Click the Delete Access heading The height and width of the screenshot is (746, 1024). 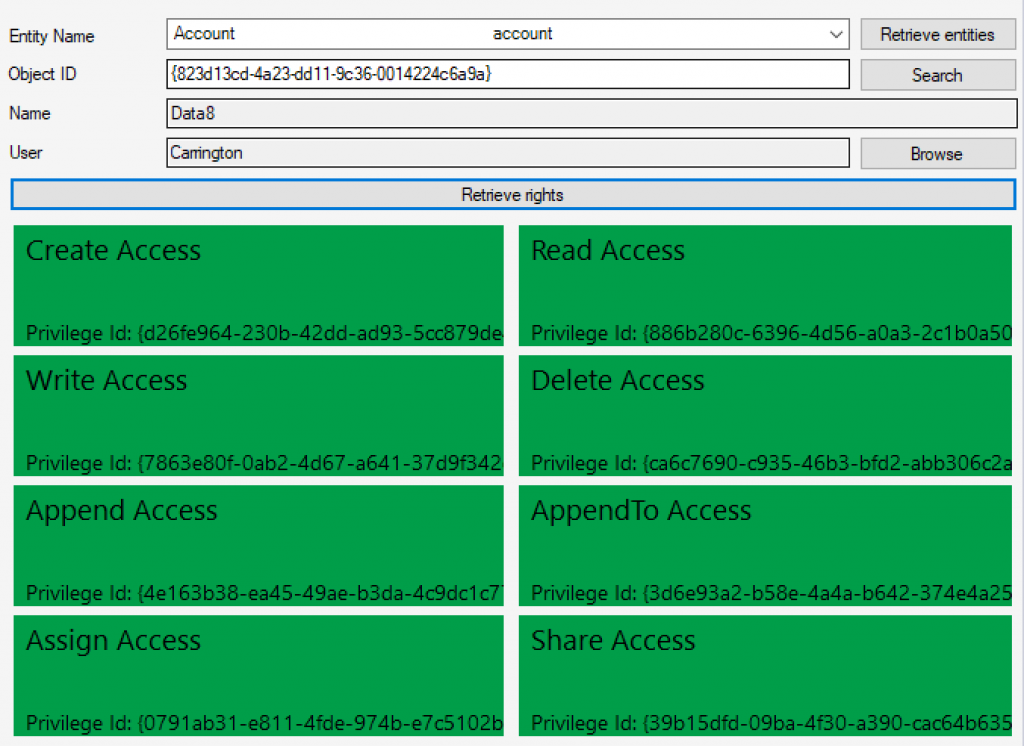(x=617, y=381)
